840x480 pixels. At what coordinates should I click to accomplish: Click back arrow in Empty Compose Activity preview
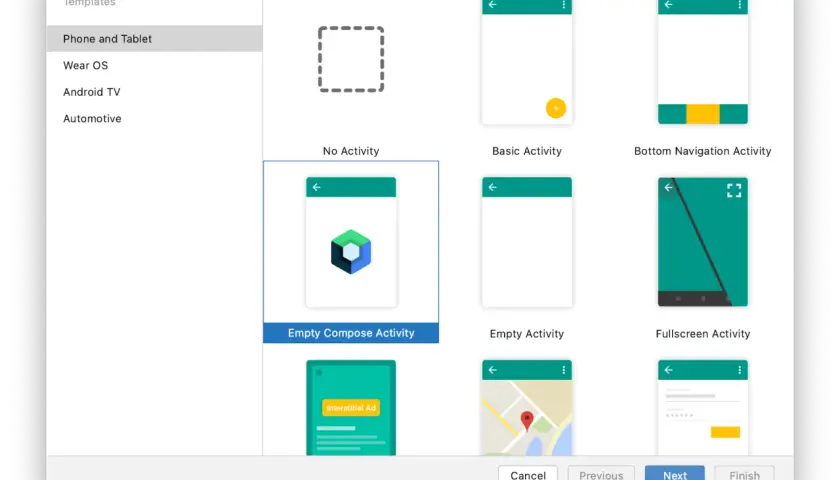coord(317,187)
